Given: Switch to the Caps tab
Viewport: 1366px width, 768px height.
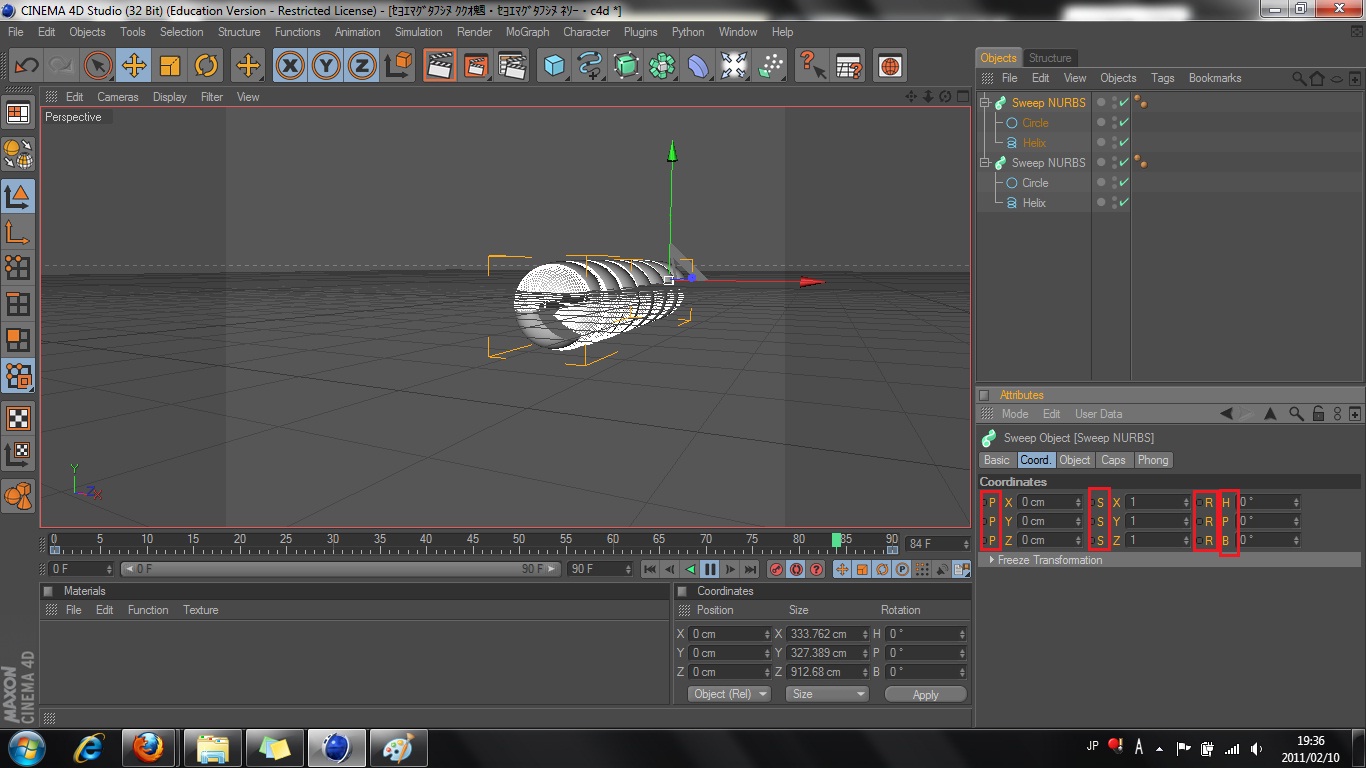Looking at the screenshot, I should pyautogui.click(x=1113, y=460).
